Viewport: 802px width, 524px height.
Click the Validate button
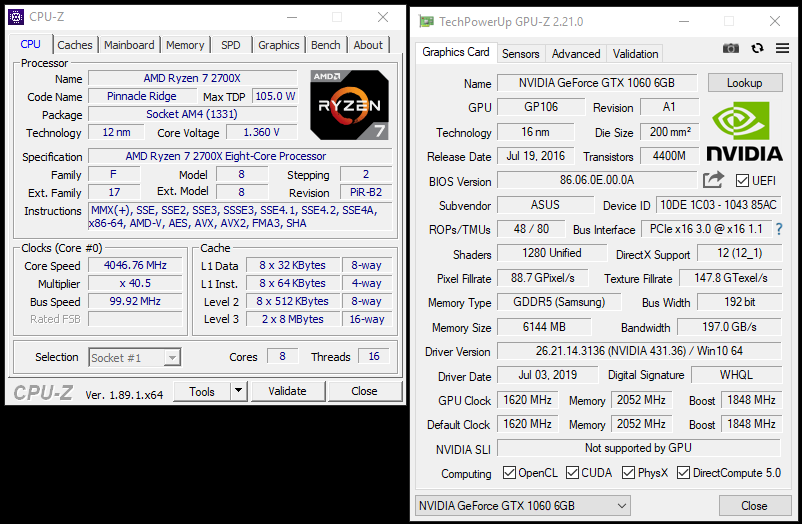point(287,391)
